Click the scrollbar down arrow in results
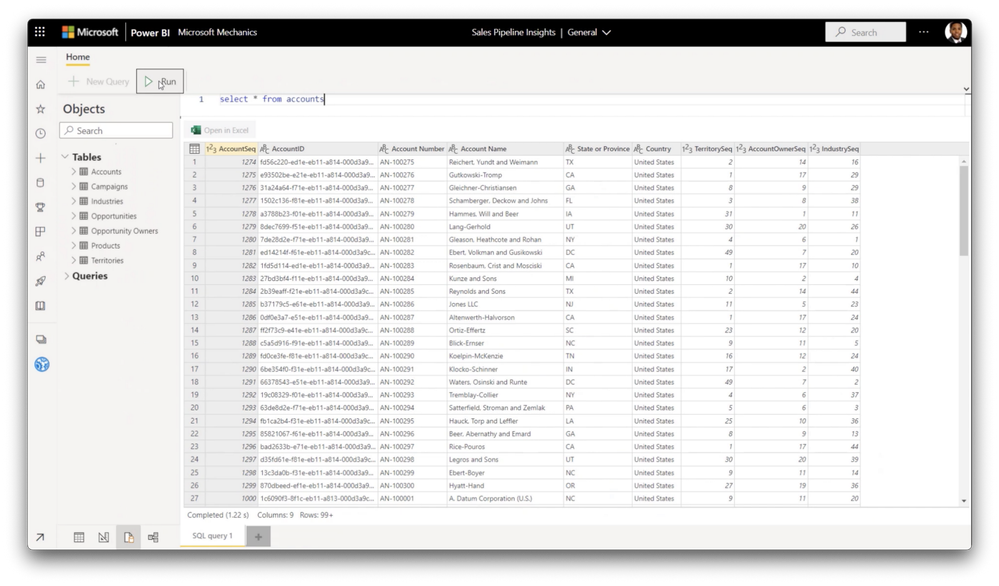Viewport: 999px width, 586px height. click(963, 501)
